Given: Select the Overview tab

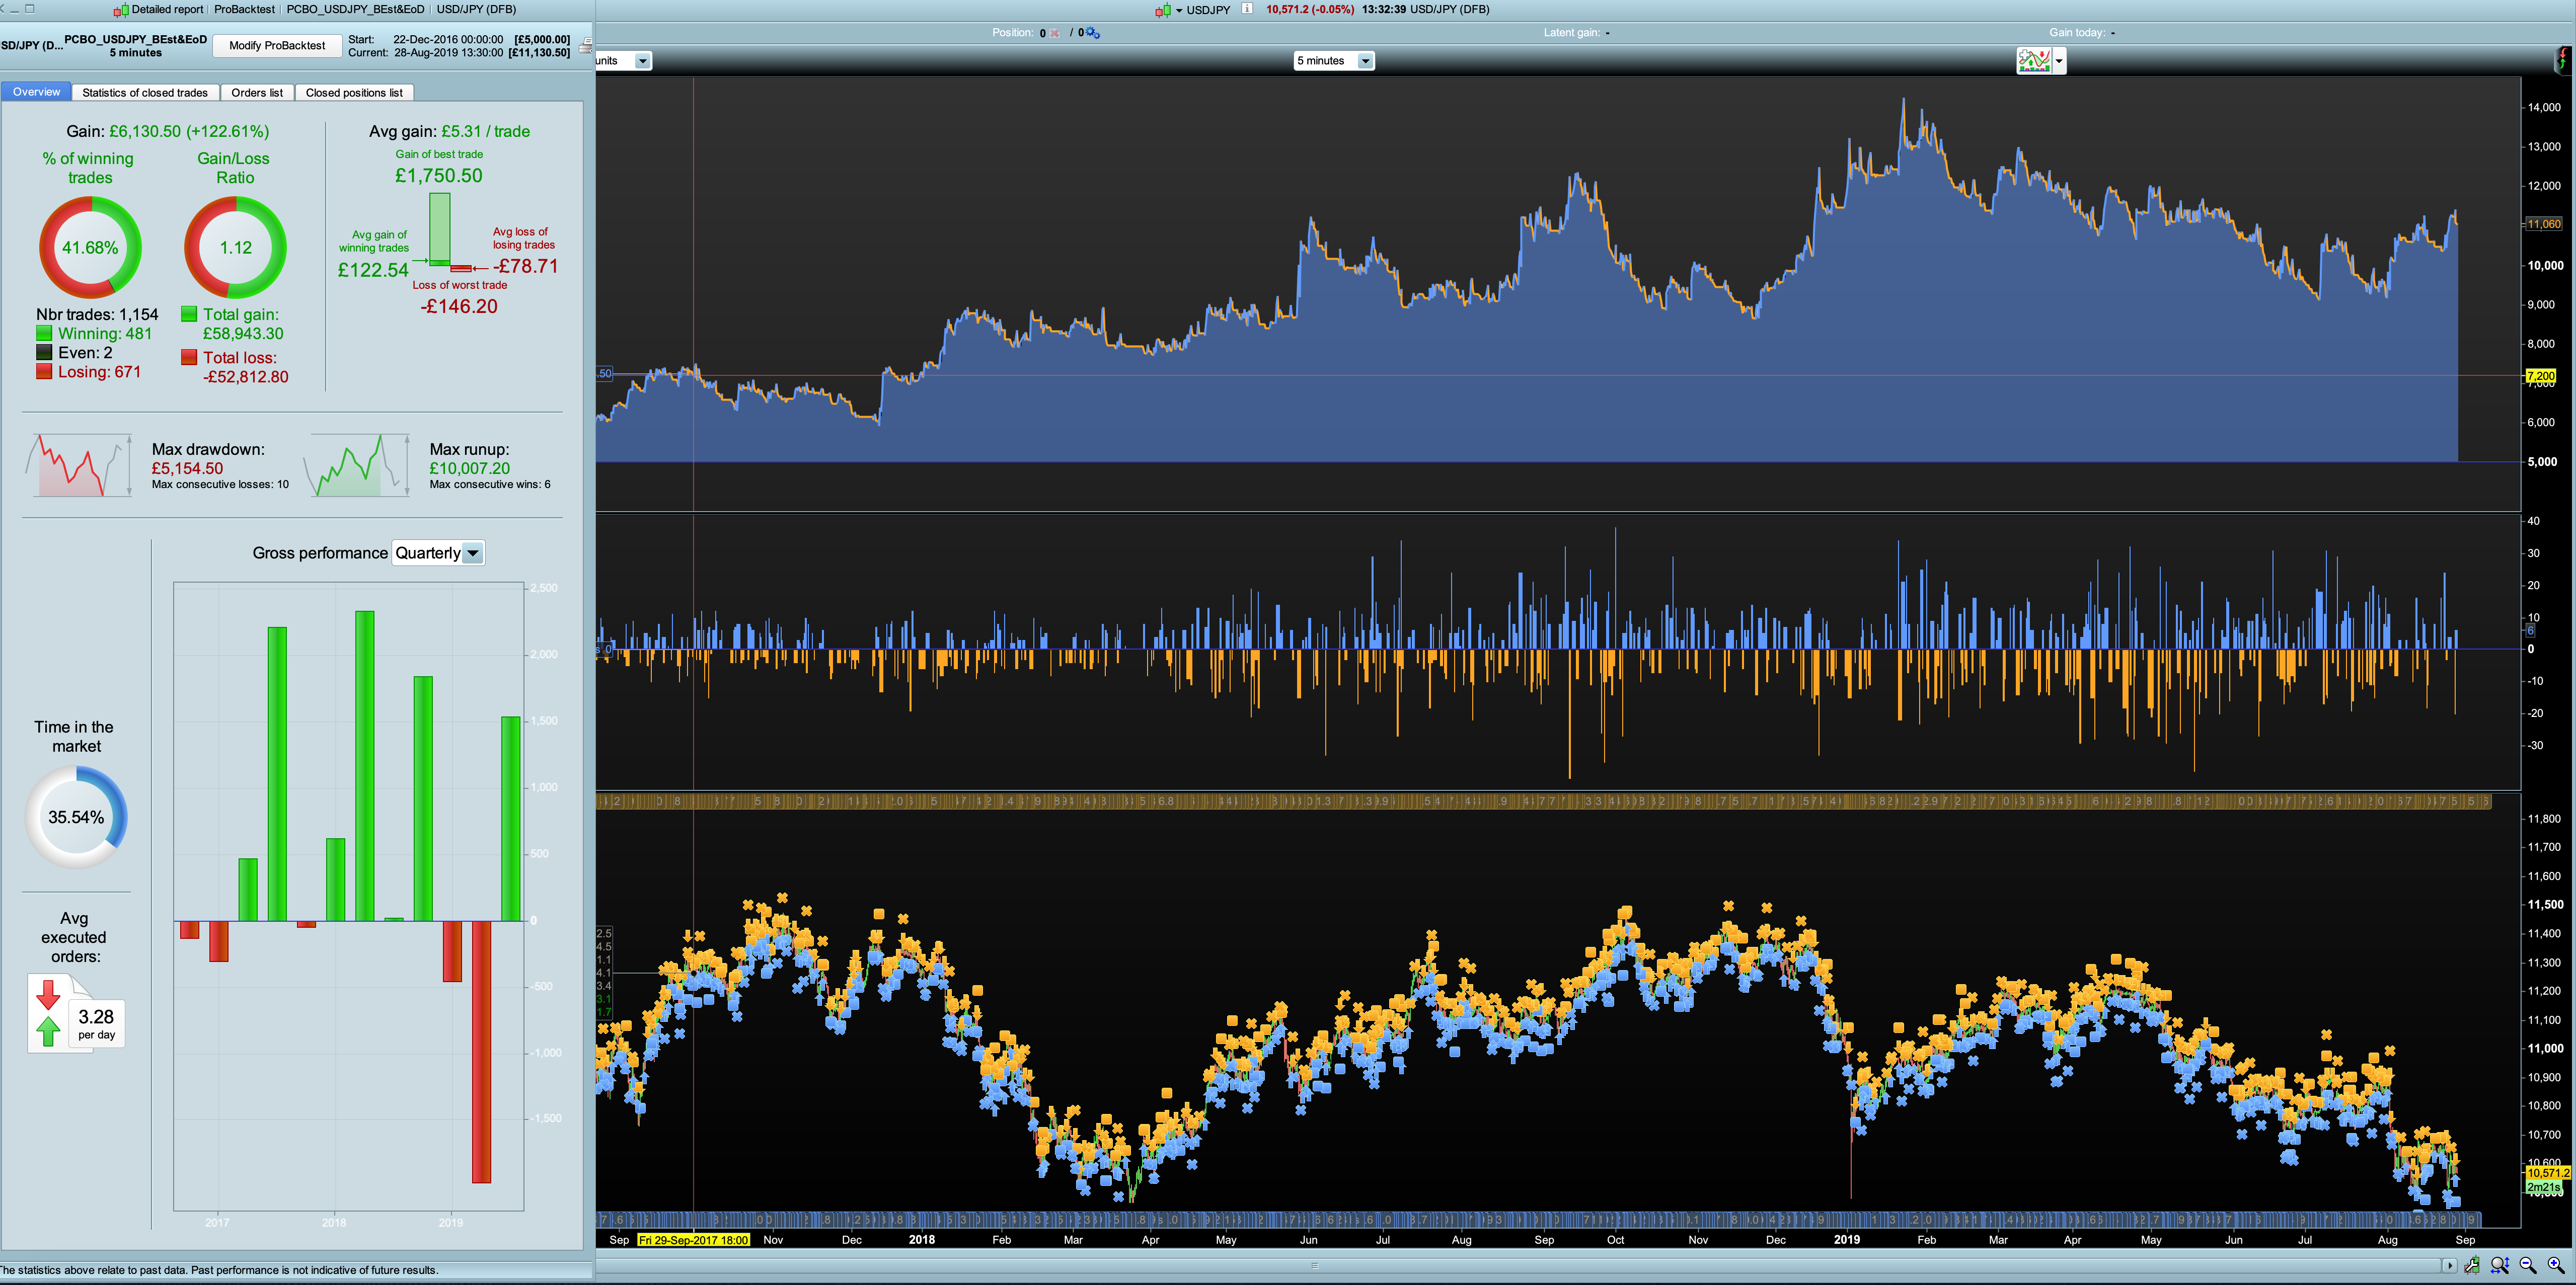Looking at the screenshot, I should pos(36,91).
